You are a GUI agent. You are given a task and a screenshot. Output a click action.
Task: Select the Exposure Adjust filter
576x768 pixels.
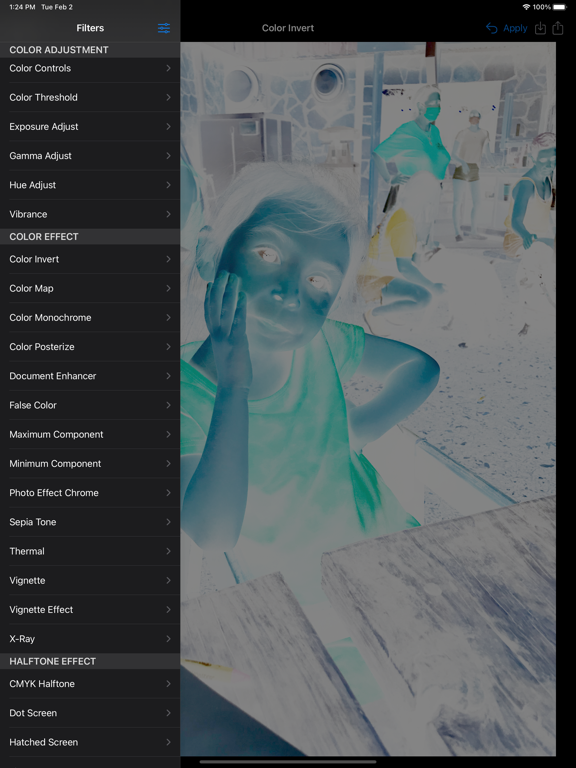(90, 126)
